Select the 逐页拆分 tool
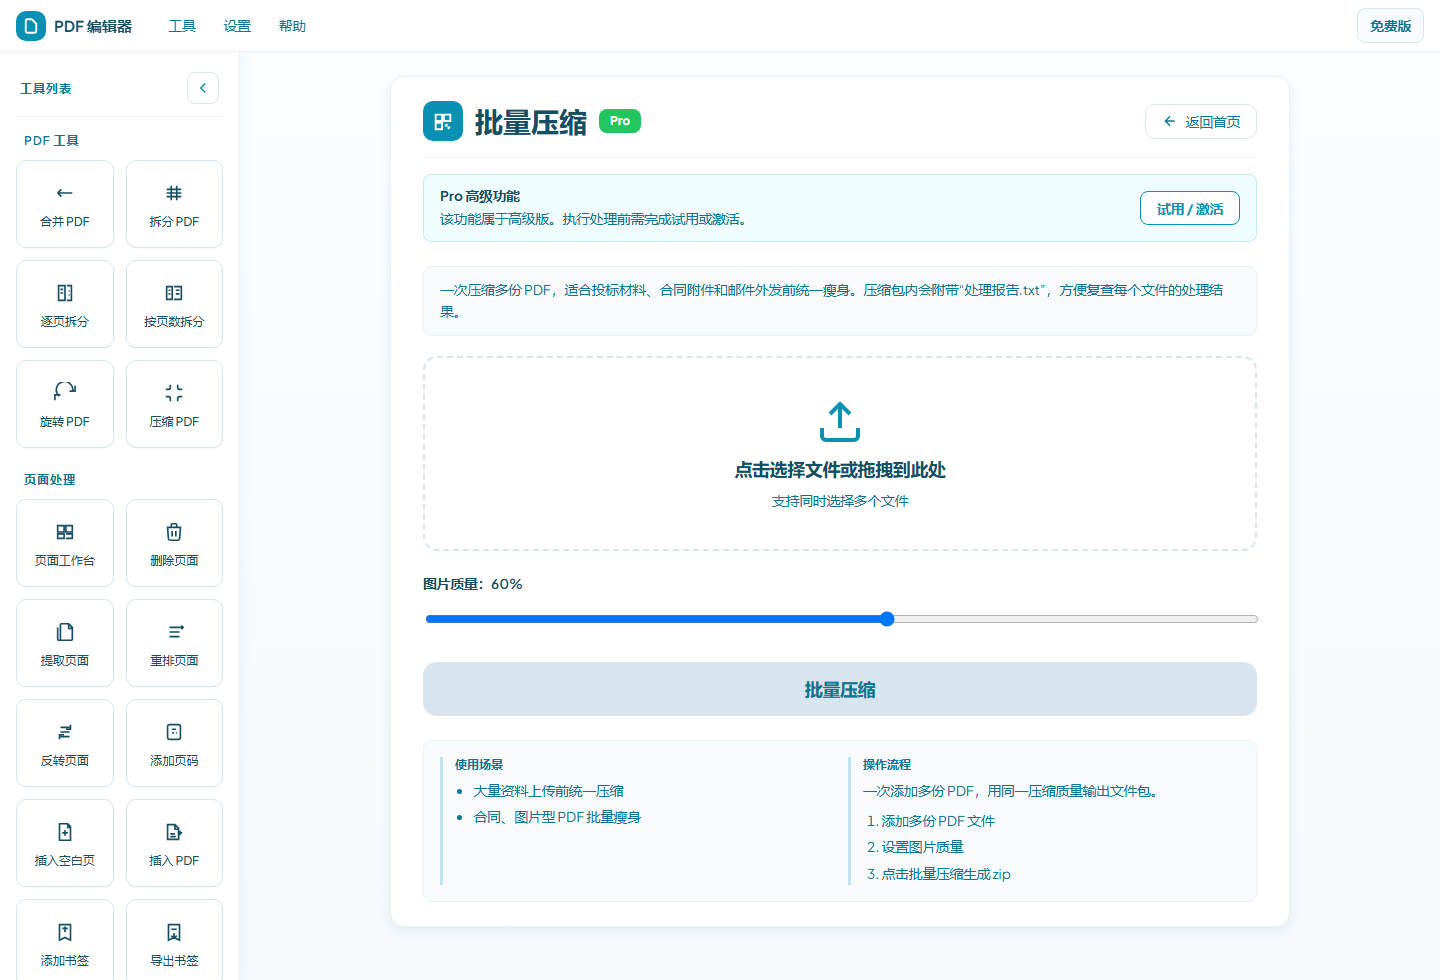 pyautogui.click(x=65, y=304)
